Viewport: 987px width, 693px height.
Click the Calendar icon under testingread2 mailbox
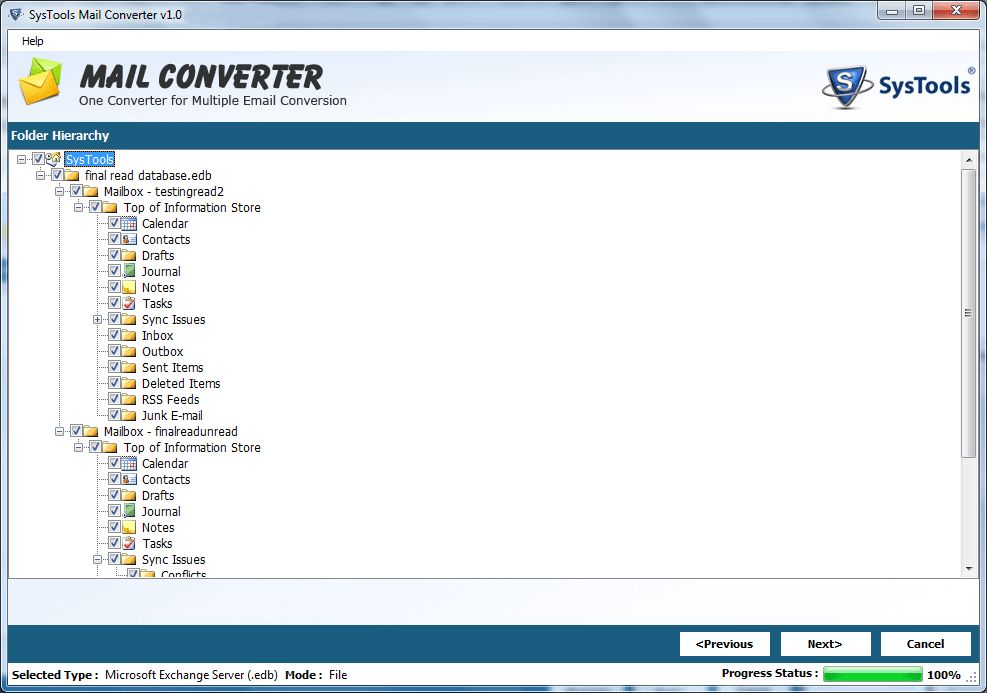click(x=129, y=223)
